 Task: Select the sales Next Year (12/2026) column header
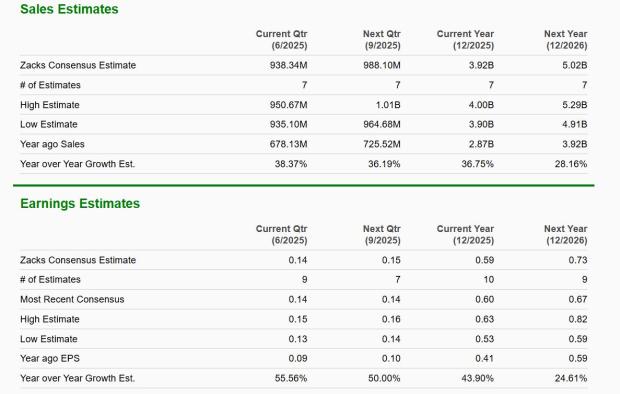click(565, 40)
